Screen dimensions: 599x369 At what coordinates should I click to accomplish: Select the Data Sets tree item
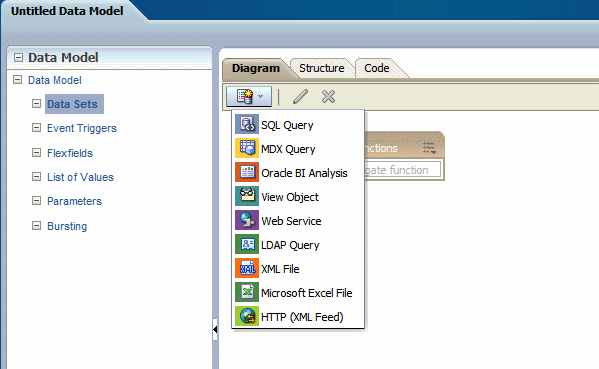73,104
